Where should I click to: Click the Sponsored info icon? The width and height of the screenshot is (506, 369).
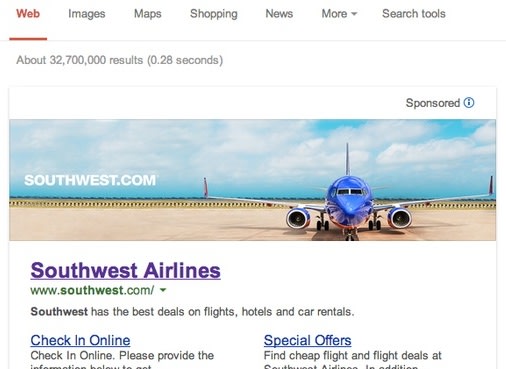[469, 103]
